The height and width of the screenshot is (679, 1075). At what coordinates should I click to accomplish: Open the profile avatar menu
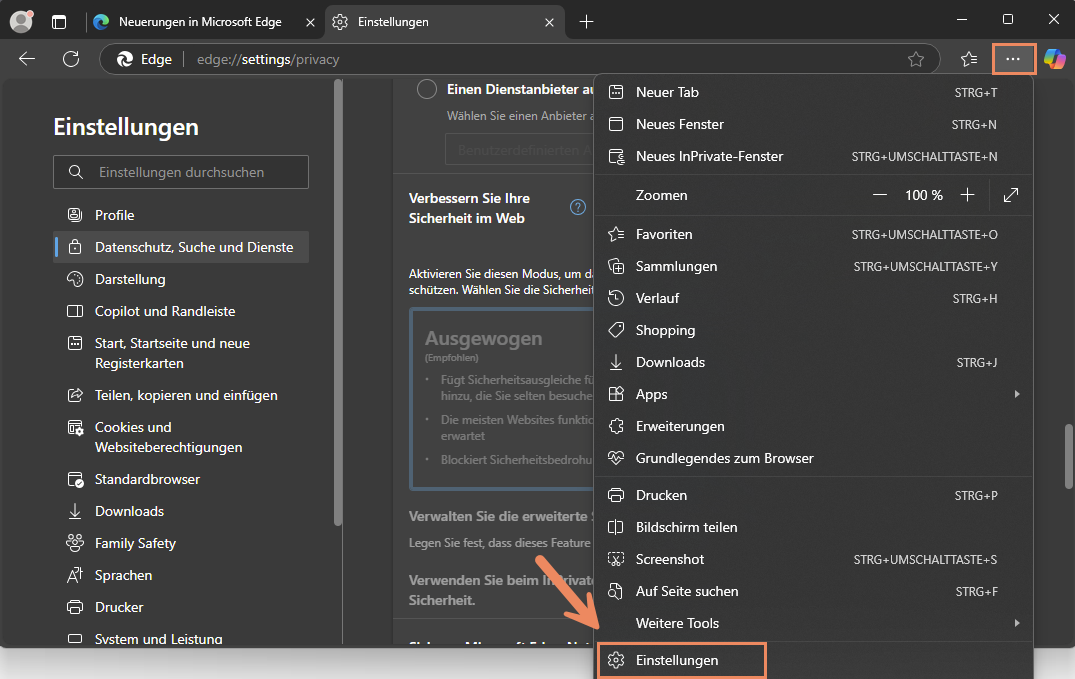(x=21, y=22)
